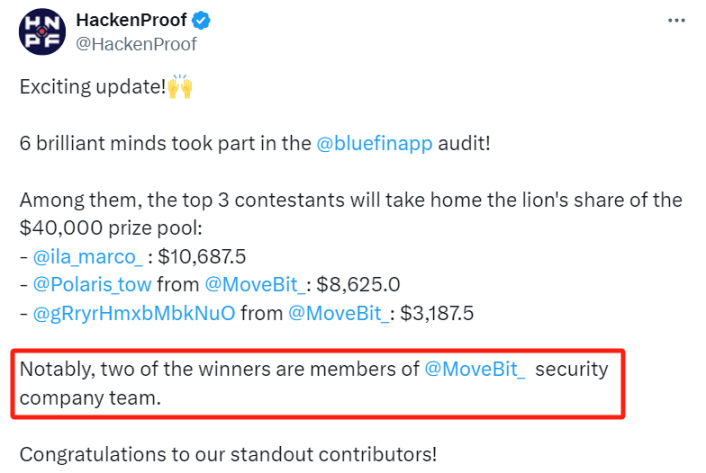Click @MoveBit_ mention beside @Polaris_tow

pos(255,284)
